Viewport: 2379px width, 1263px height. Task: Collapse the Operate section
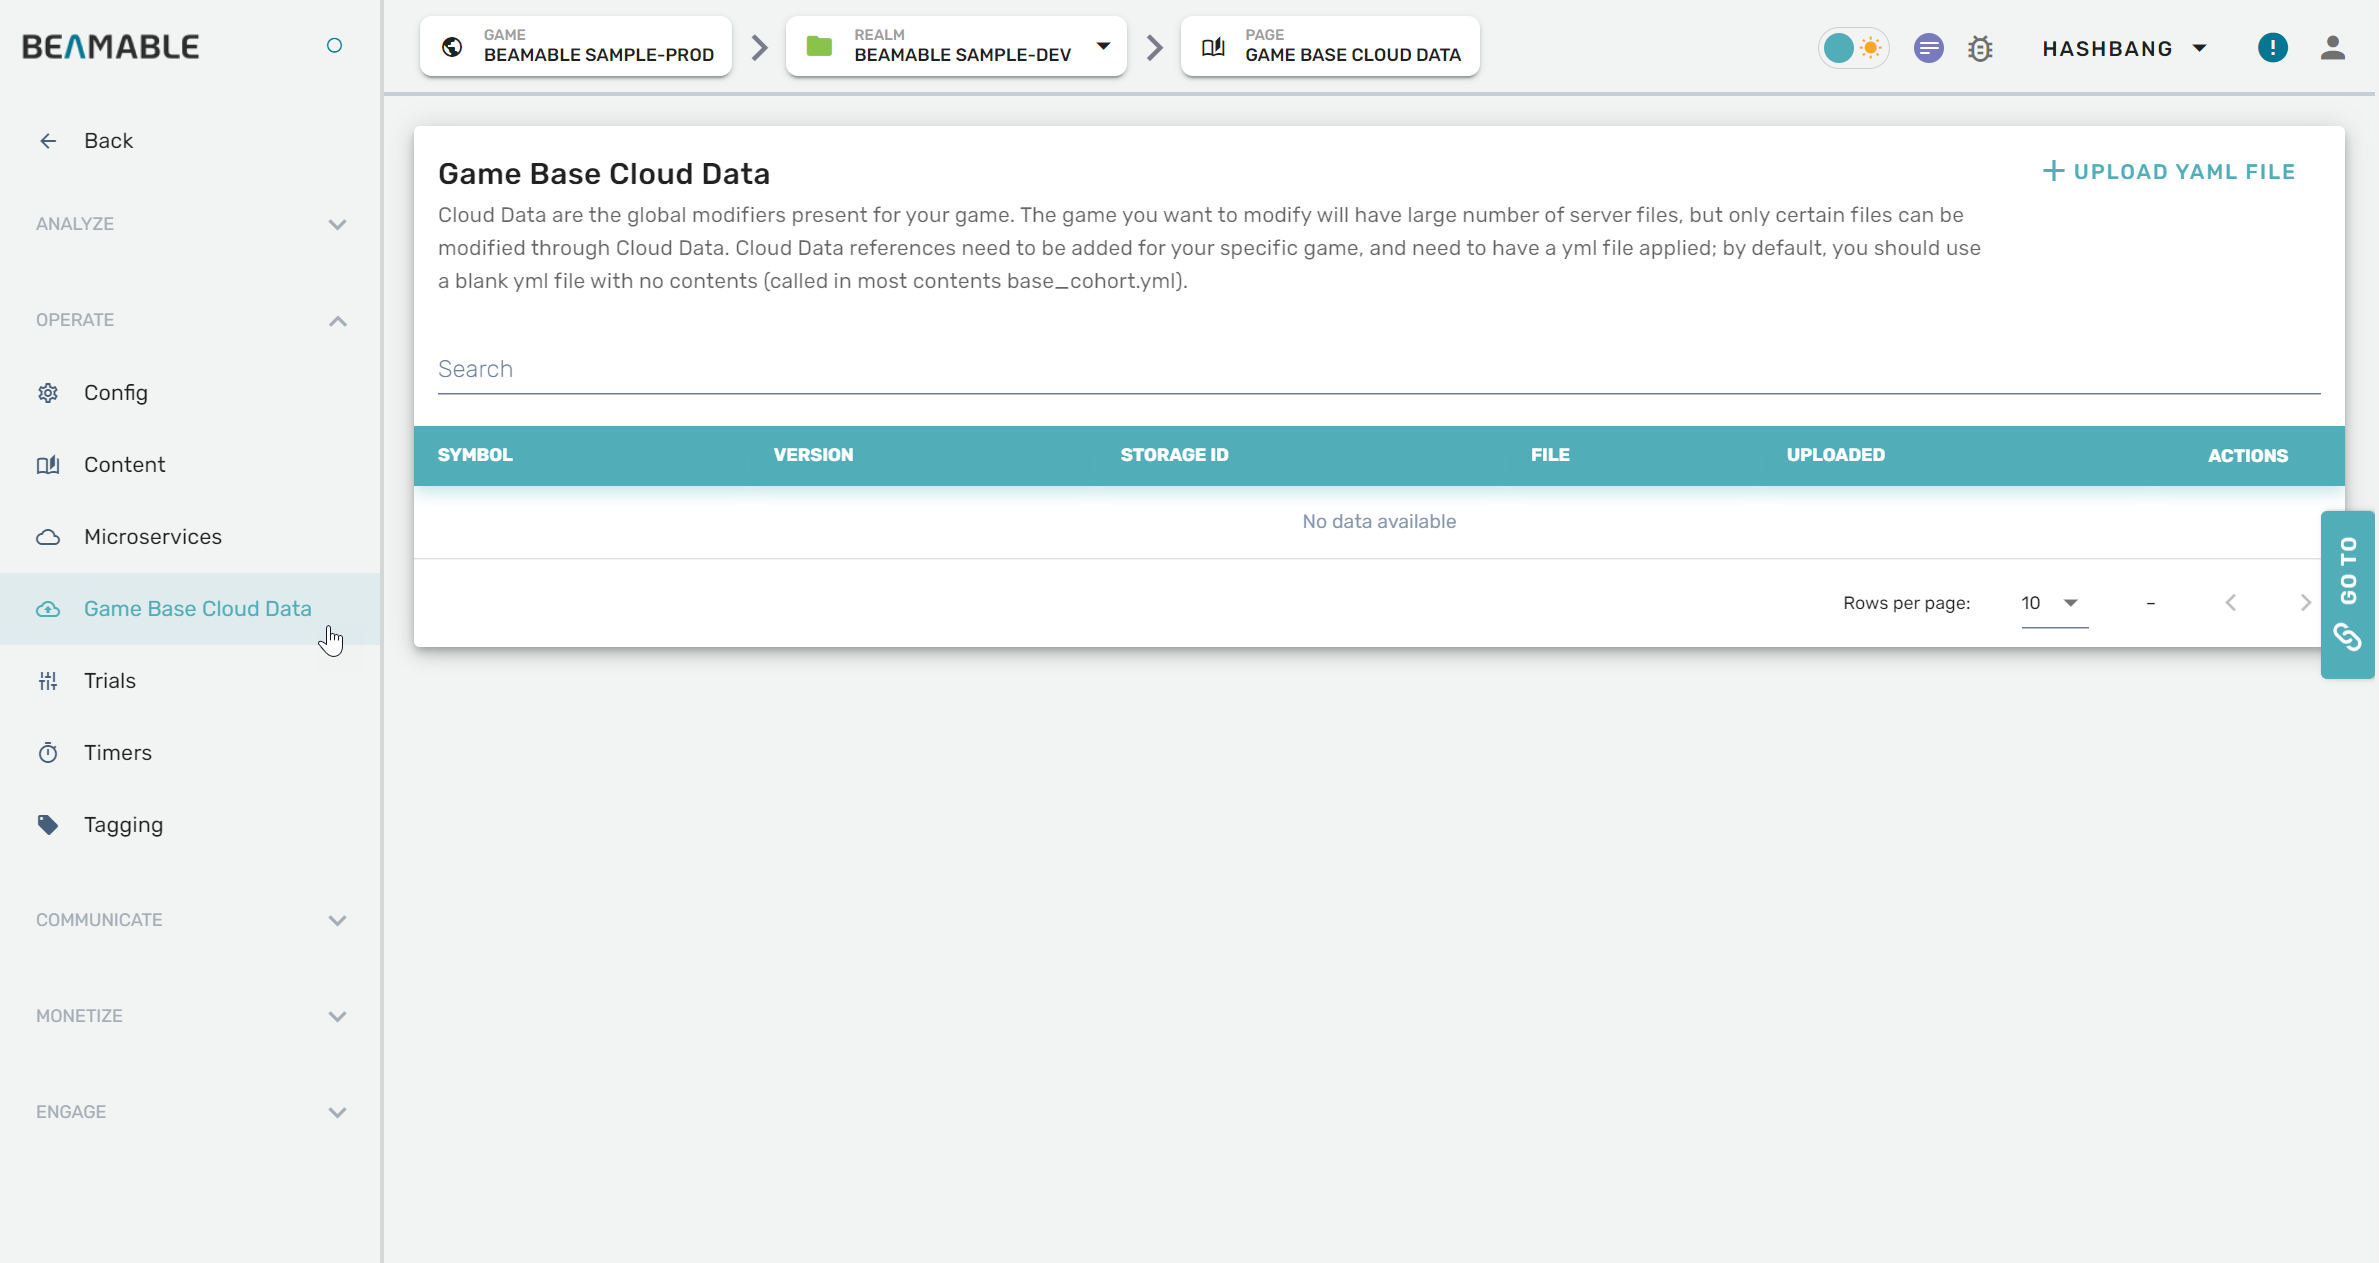[x=337, y=321]
